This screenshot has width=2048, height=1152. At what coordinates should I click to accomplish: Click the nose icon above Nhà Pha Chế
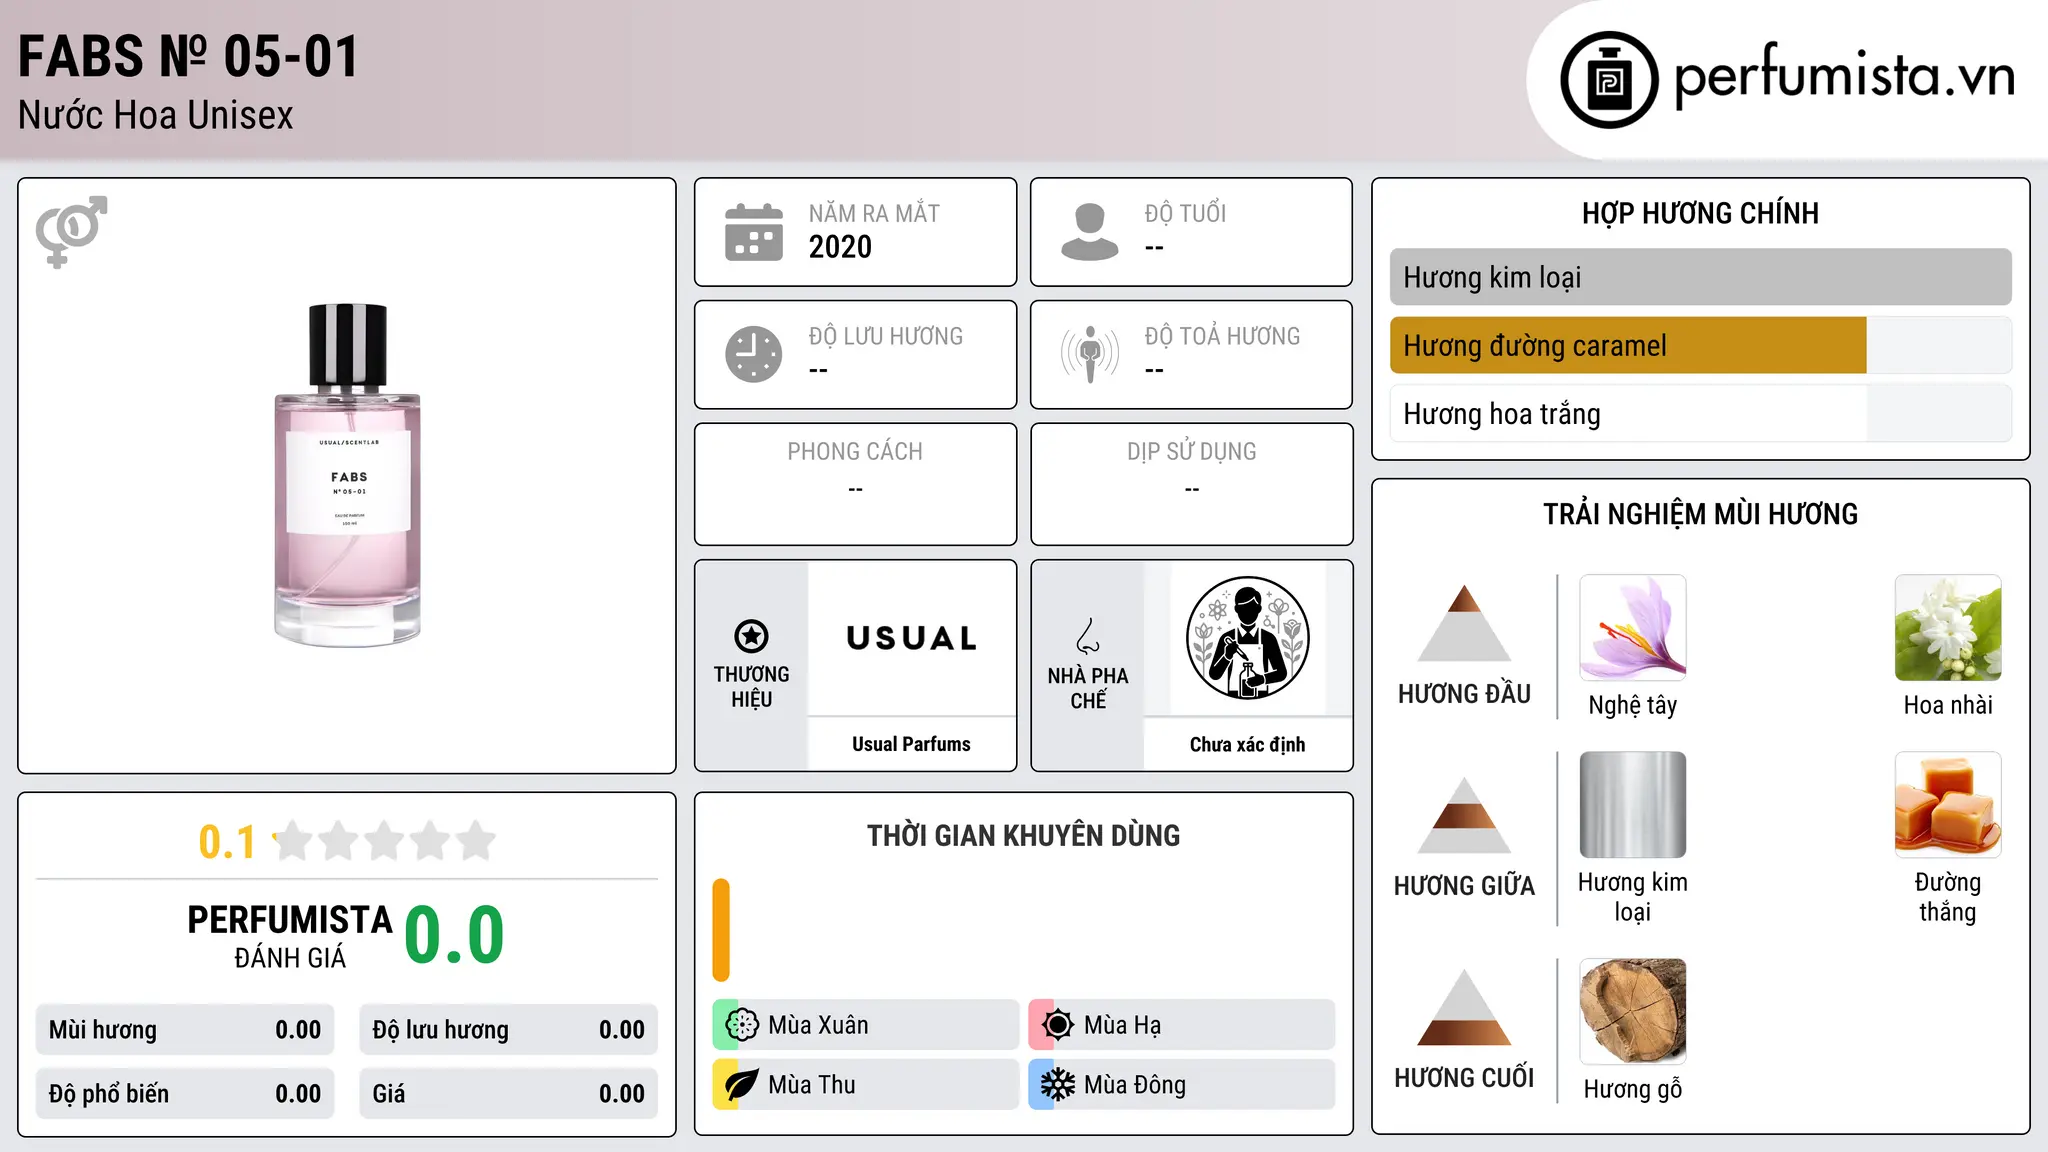[1088, 636]
